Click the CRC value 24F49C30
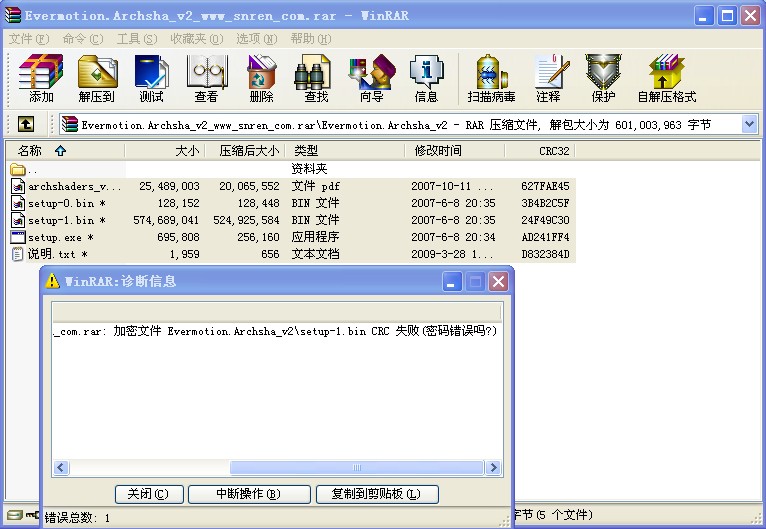This screenshot has width=766, height=529. pos(545,220)
